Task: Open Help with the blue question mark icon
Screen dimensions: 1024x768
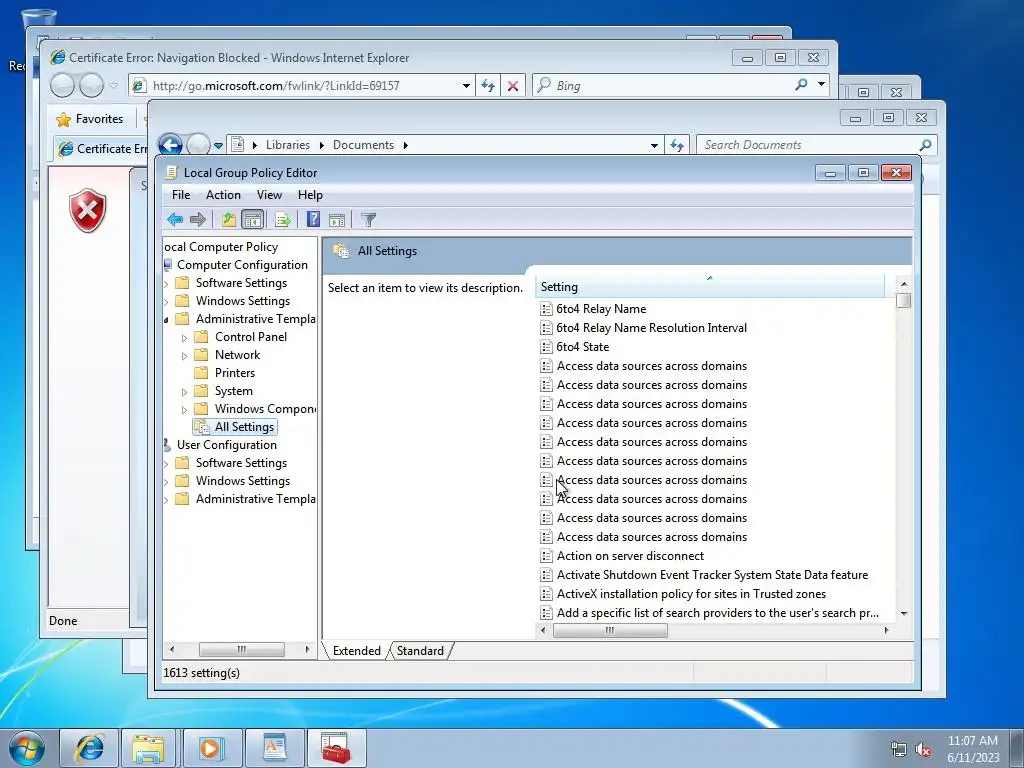Action: pos(313,219)
